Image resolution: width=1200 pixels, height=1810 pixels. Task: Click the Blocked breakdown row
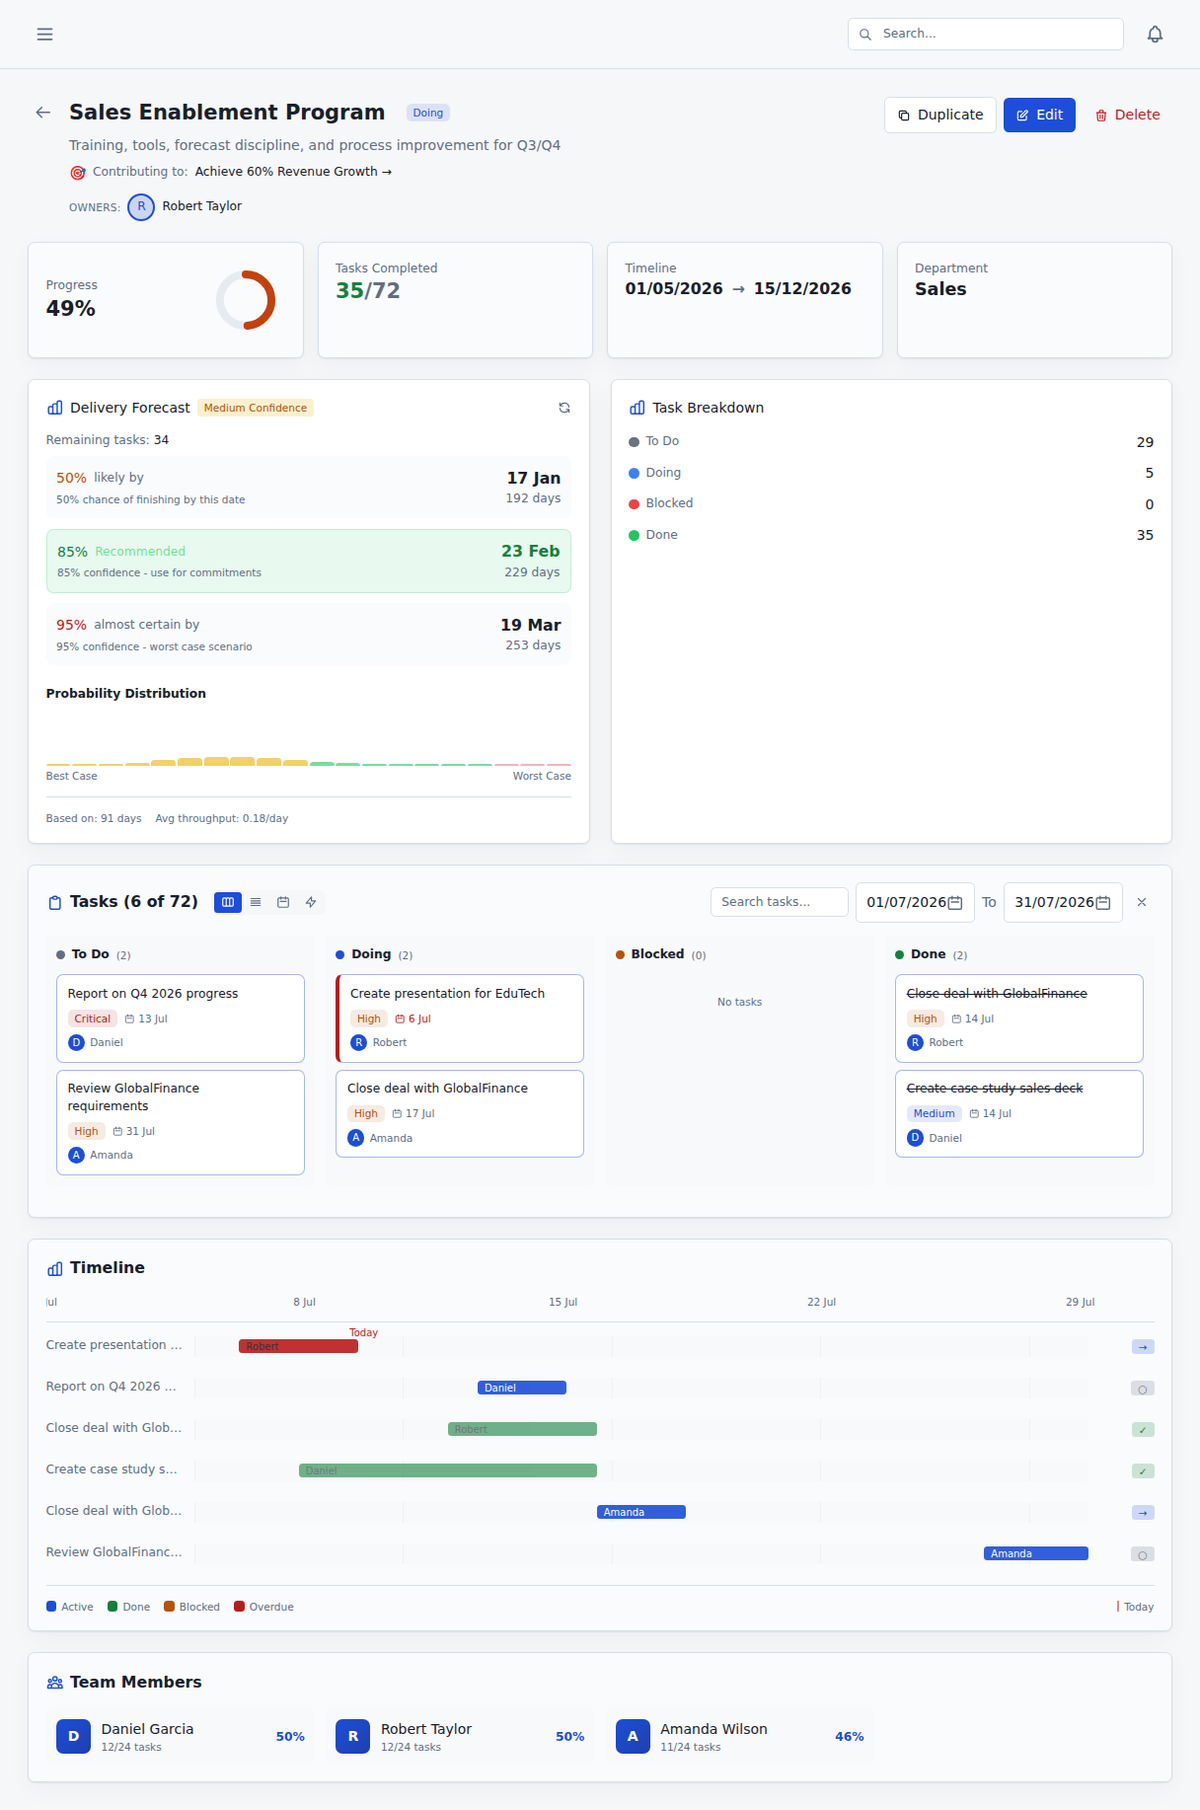(x=891, y=503)
